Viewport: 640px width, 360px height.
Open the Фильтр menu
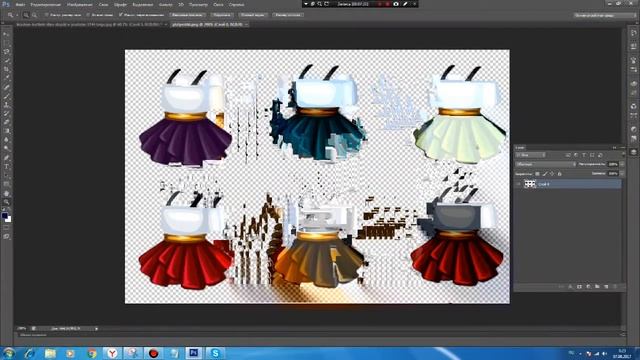pos(165,4)
